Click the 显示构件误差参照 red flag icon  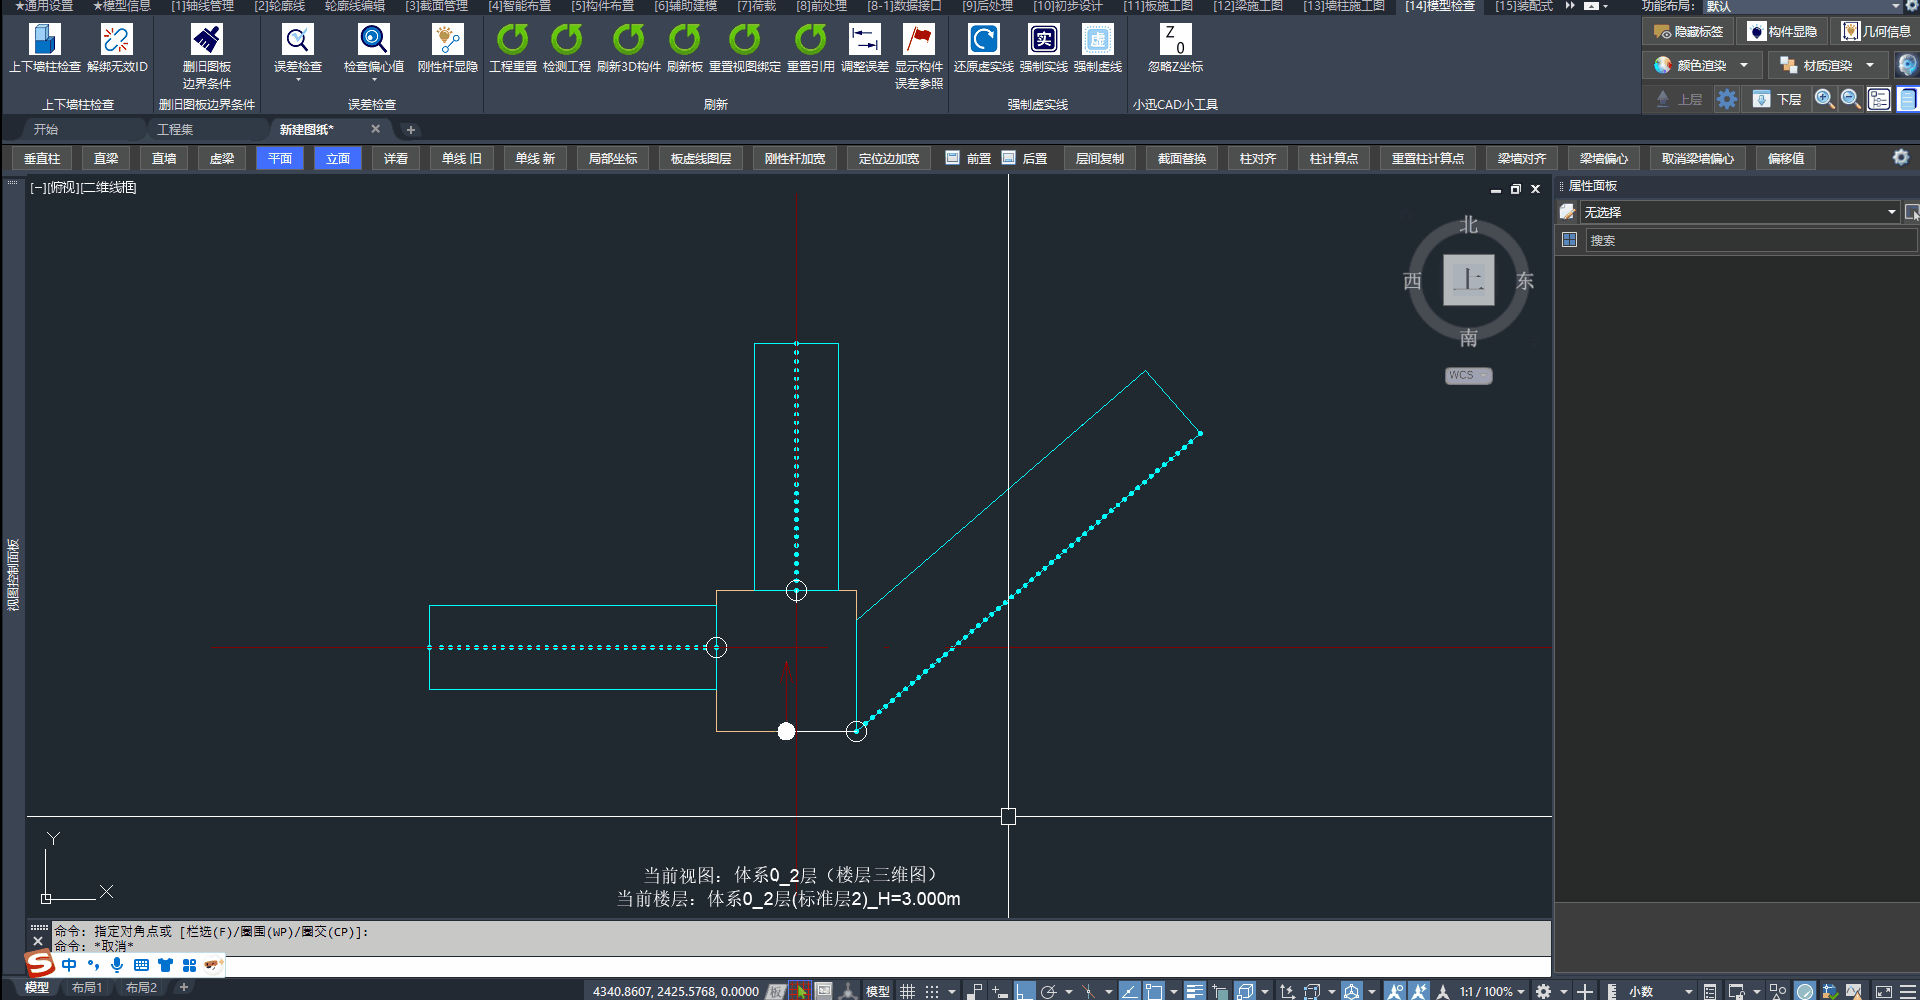918,40
